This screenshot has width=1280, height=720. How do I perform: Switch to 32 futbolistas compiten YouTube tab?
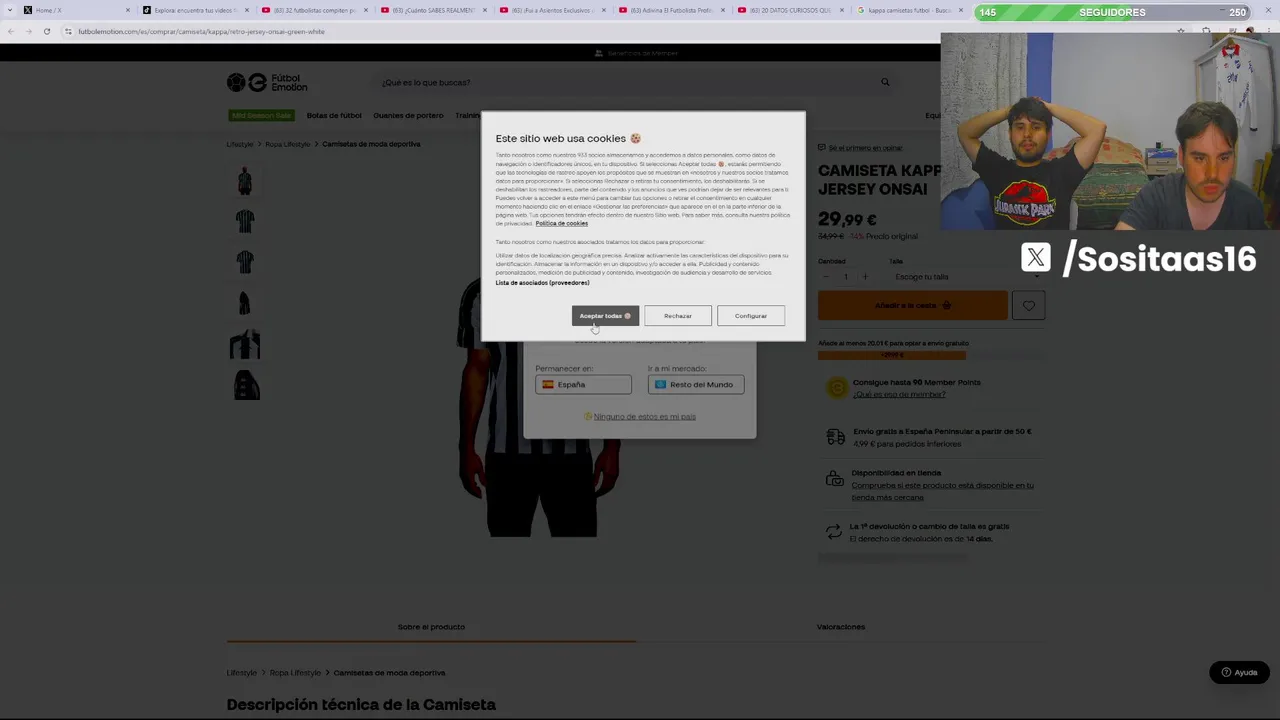click(314, 10)
